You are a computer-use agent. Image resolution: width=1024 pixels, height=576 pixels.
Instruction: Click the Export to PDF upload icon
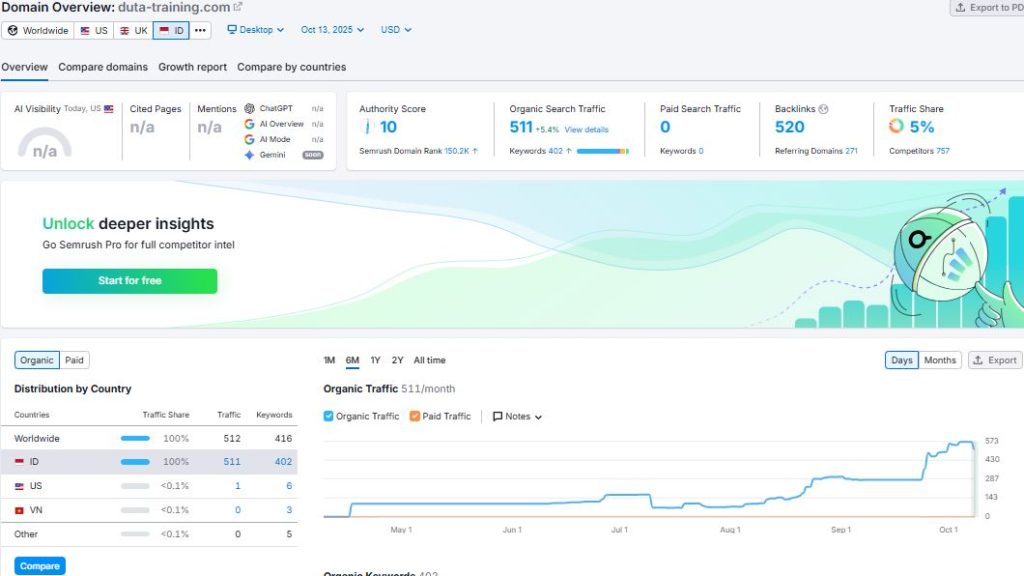point(960,8)
